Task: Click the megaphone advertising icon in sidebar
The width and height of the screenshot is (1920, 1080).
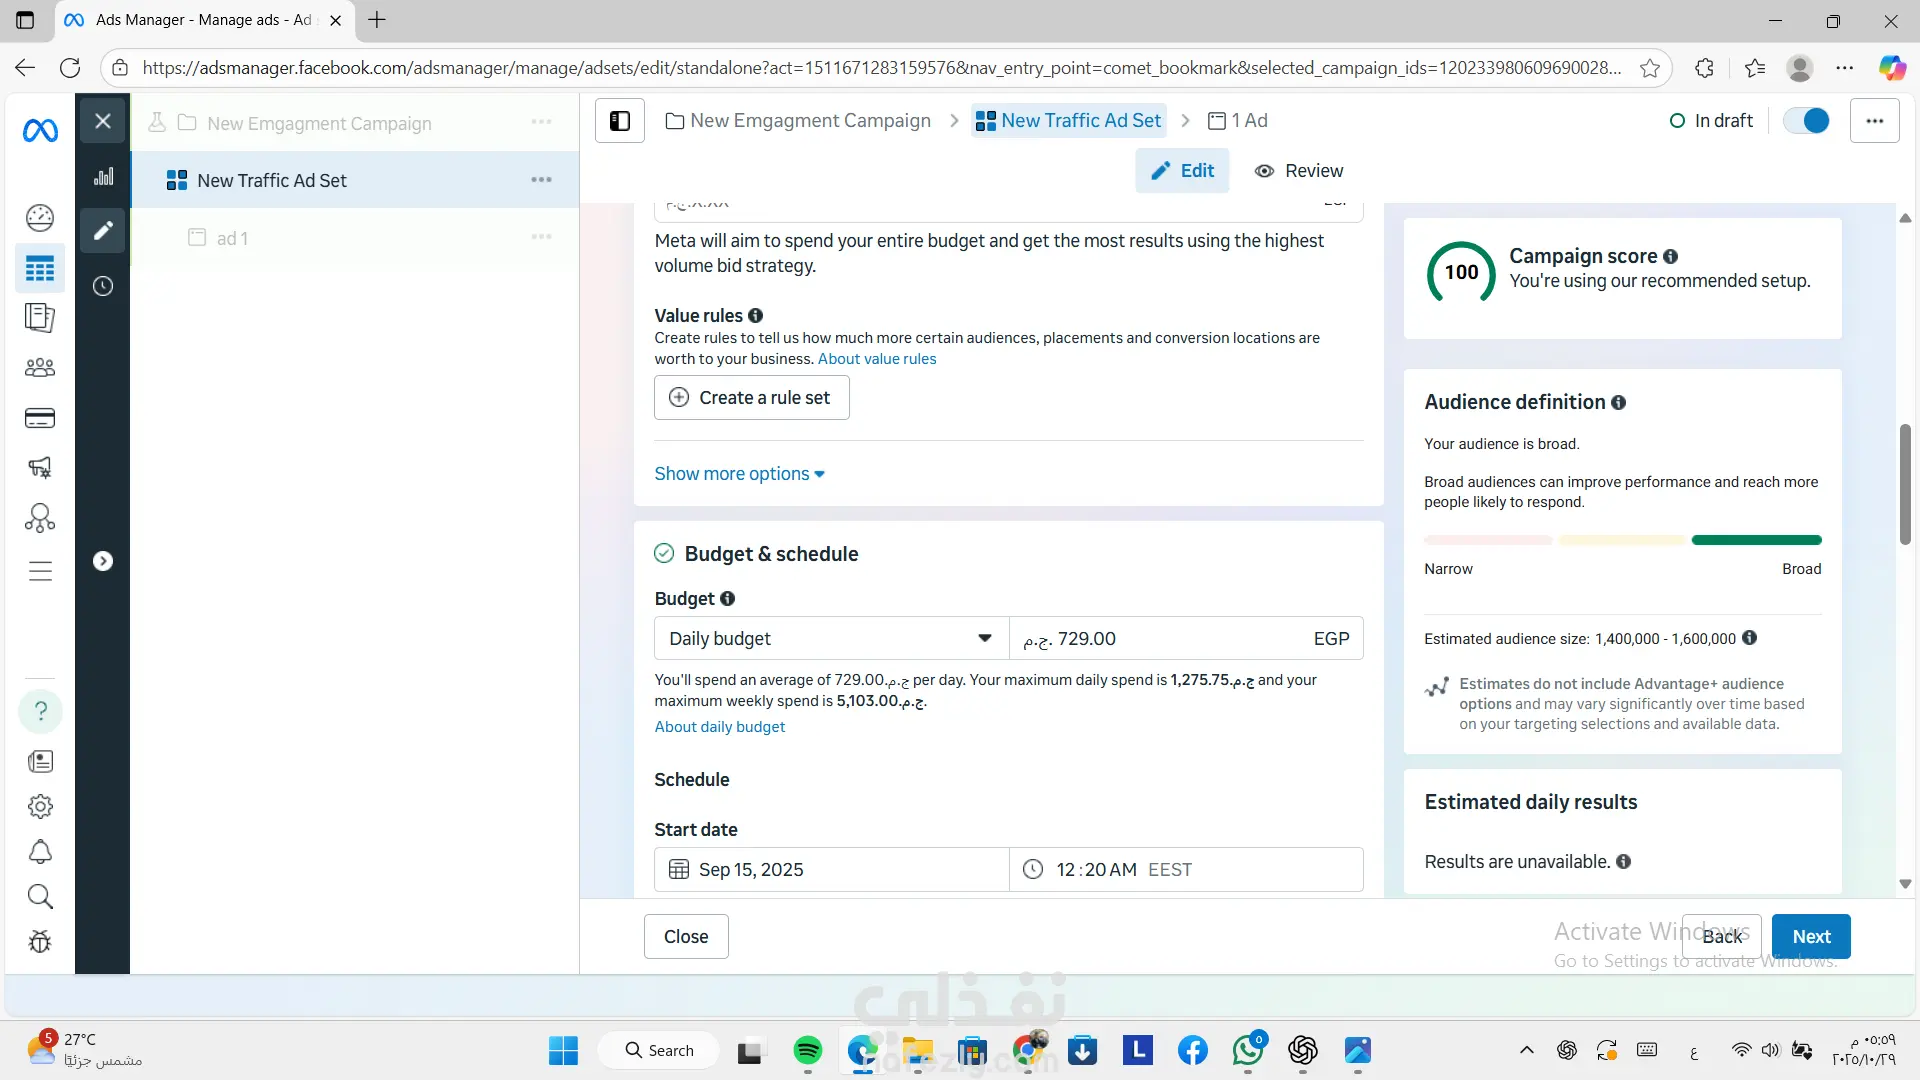Action: [40, 467]
